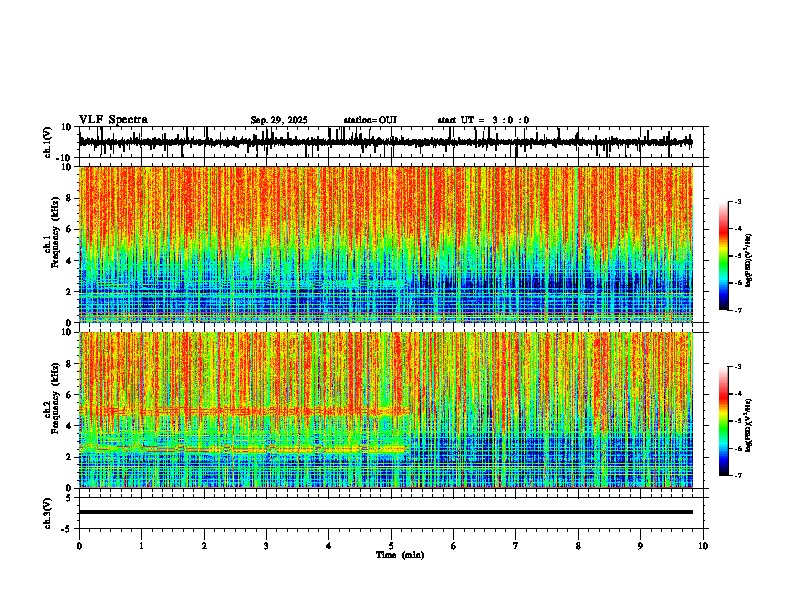Click the red 5 kHz band in ch.2 spectrogram
The height and width of the screenshot is (612, 792).
[x=245, y=411]
